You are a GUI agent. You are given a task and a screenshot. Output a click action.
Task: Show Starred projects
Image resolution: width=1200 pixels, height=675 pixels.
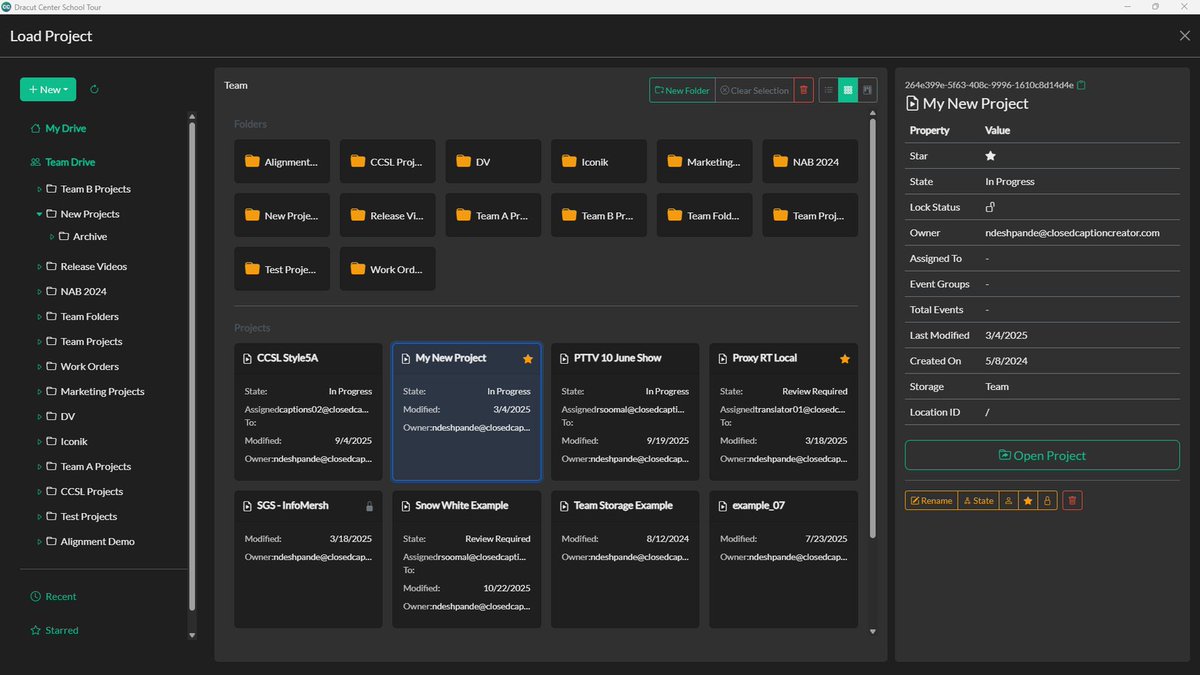pyautogui.click(x=54, y=631)
